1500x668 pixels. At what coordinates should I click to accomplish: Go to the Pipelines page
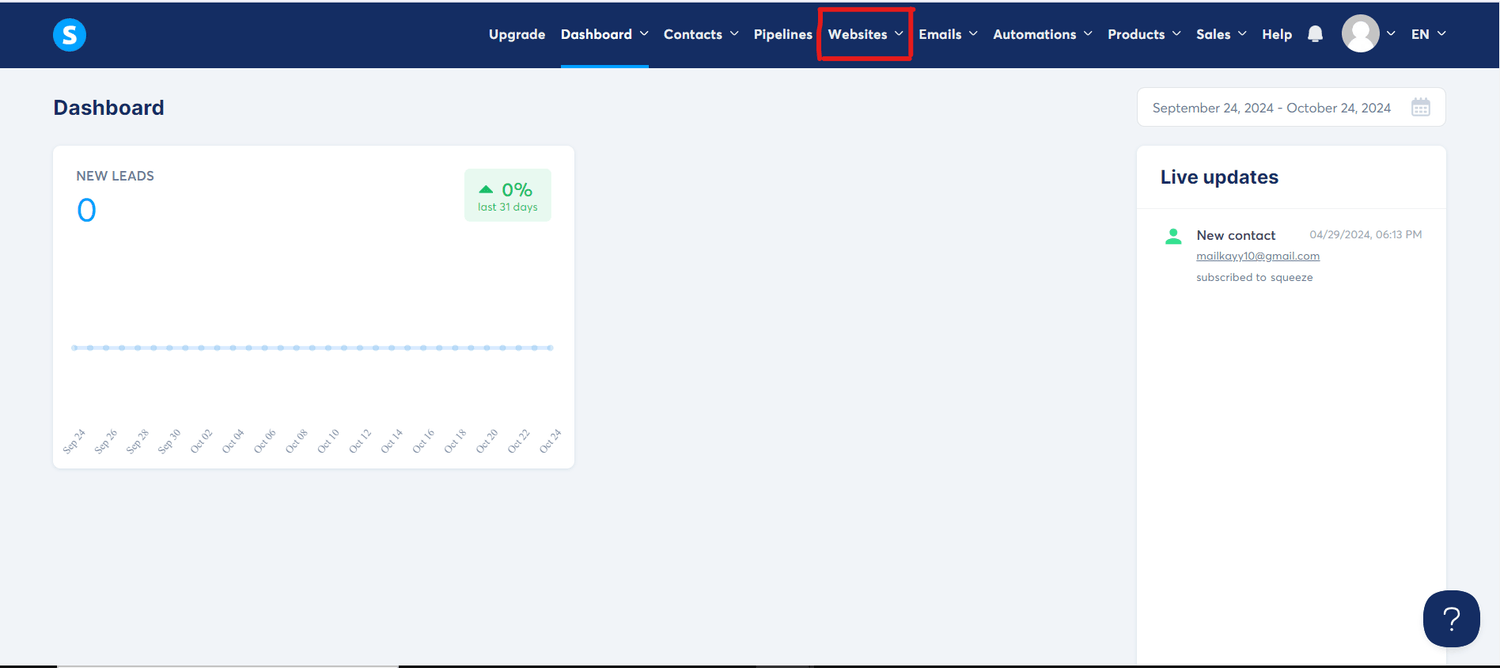tap(783, 34)
